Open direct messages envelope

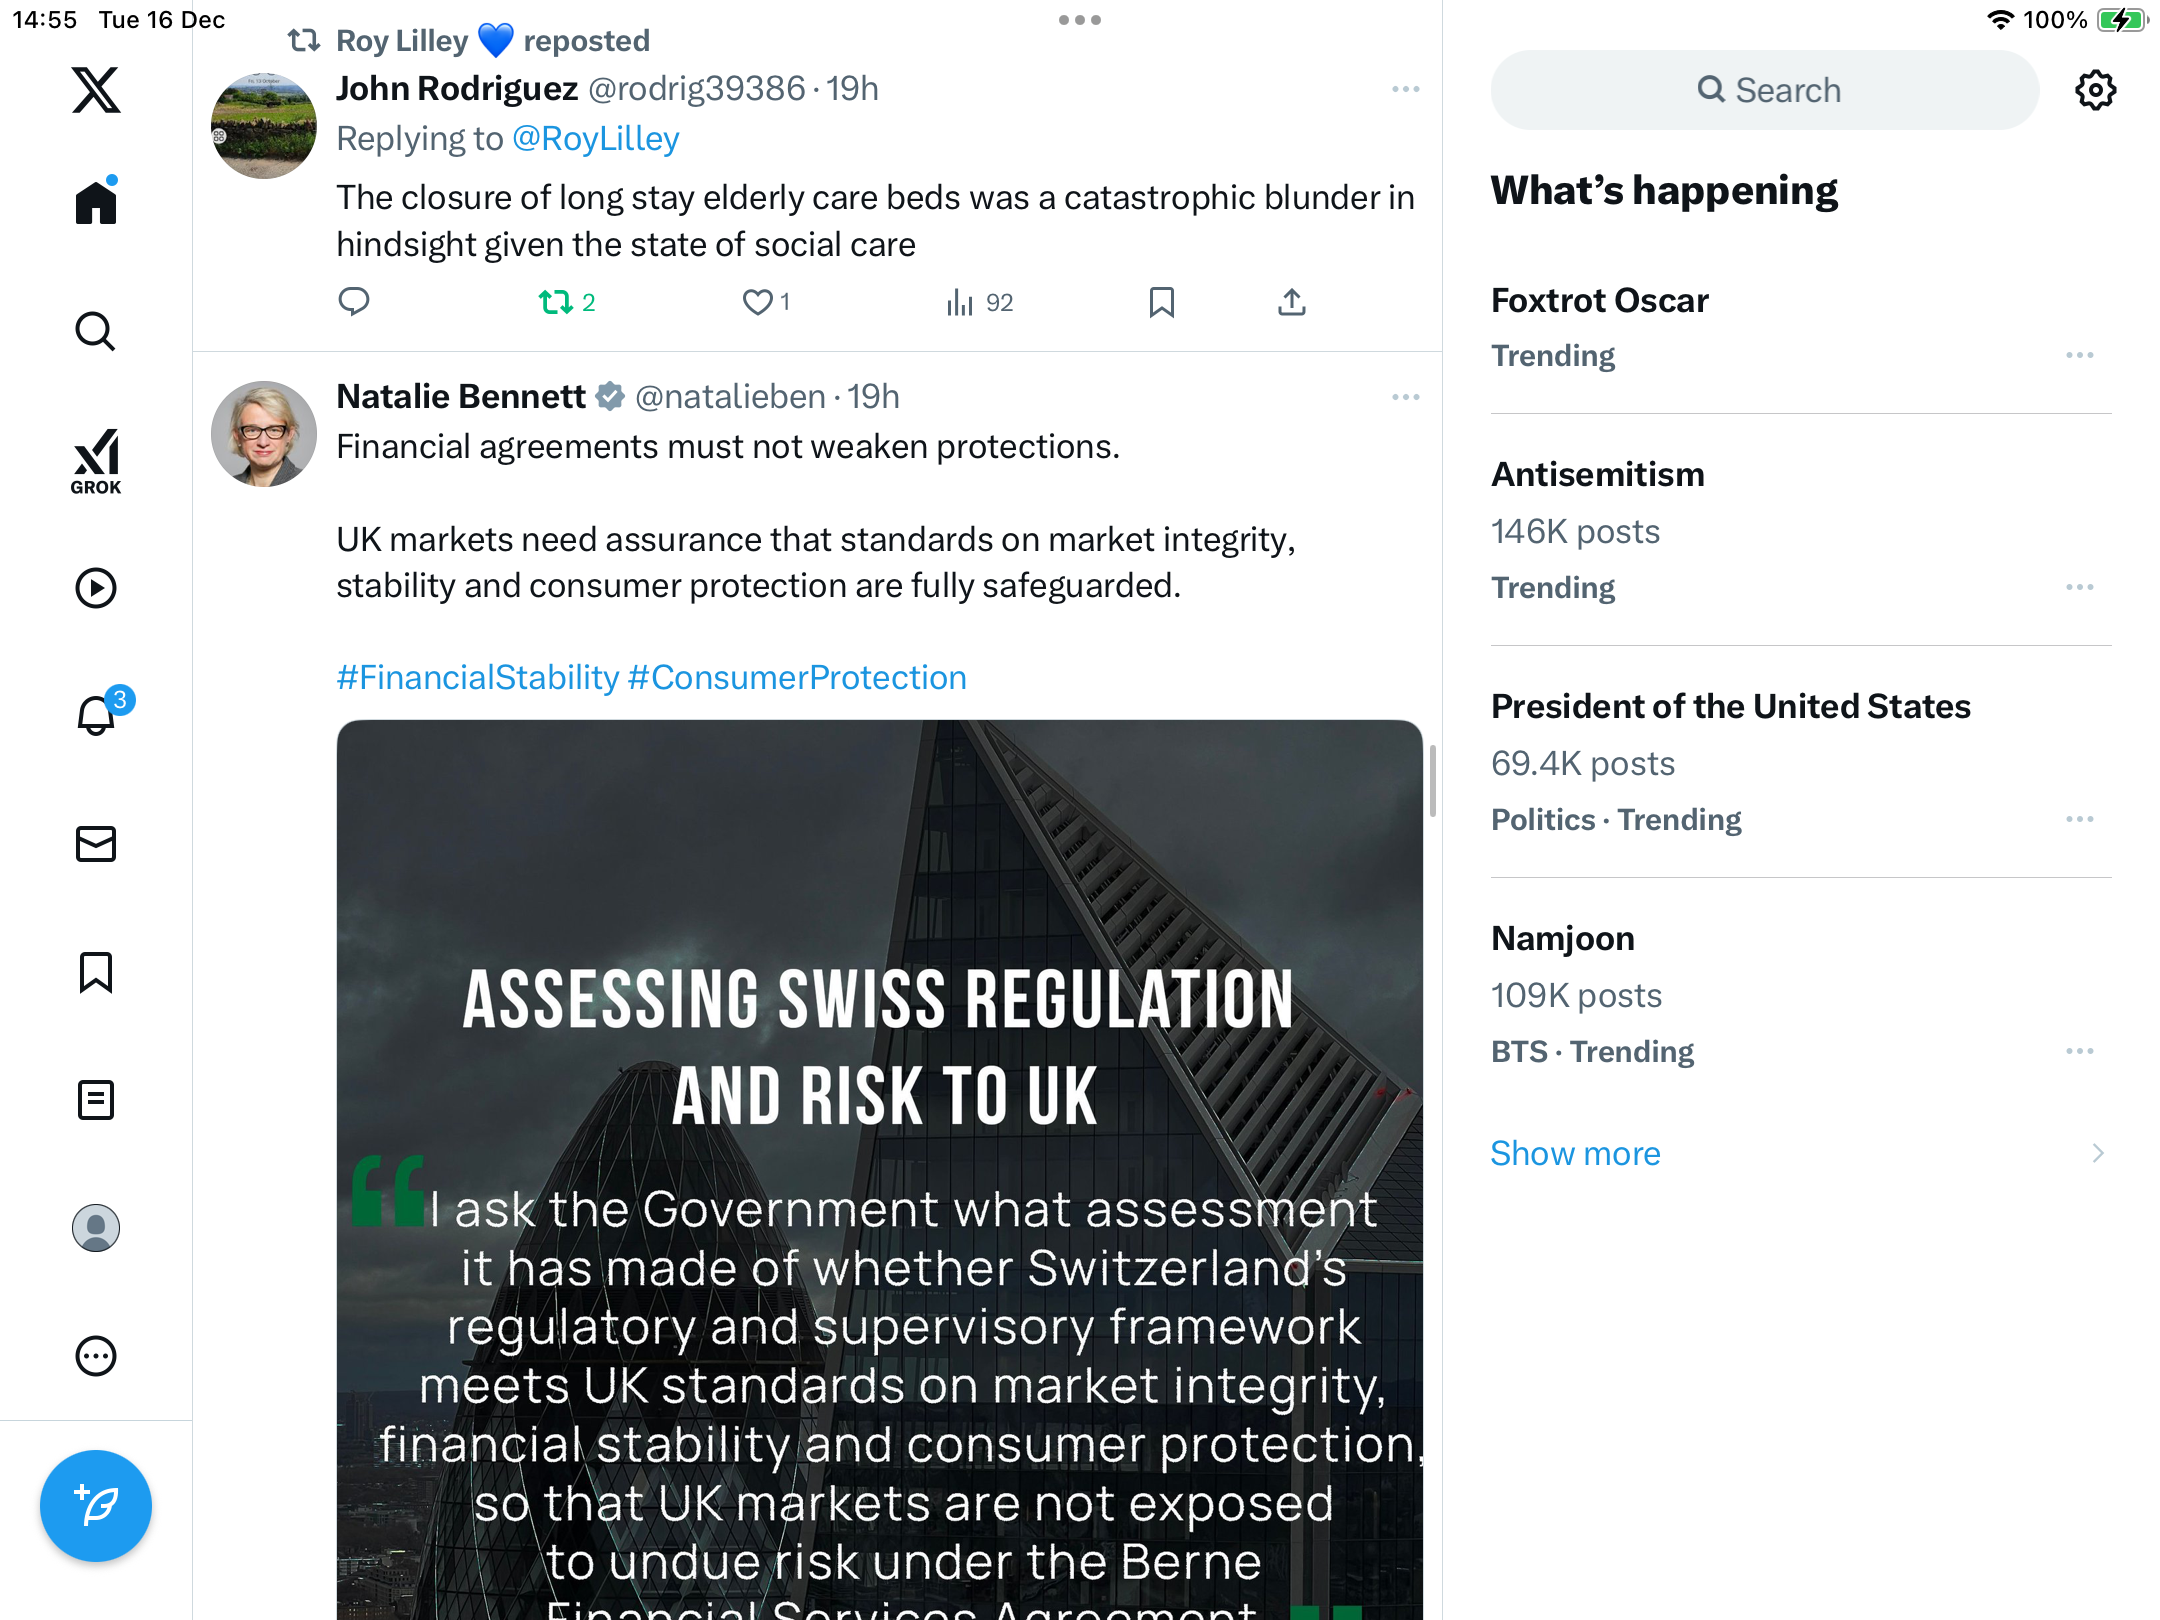(x=96, y=844)
